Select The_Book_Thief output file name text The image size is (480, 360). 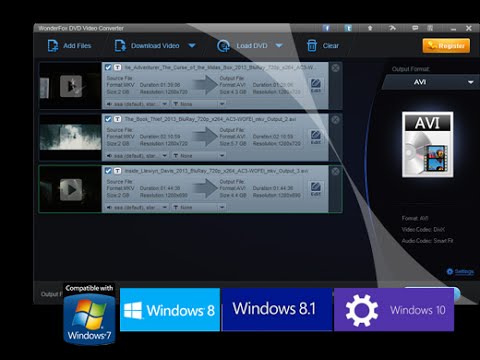pos(210,119)
